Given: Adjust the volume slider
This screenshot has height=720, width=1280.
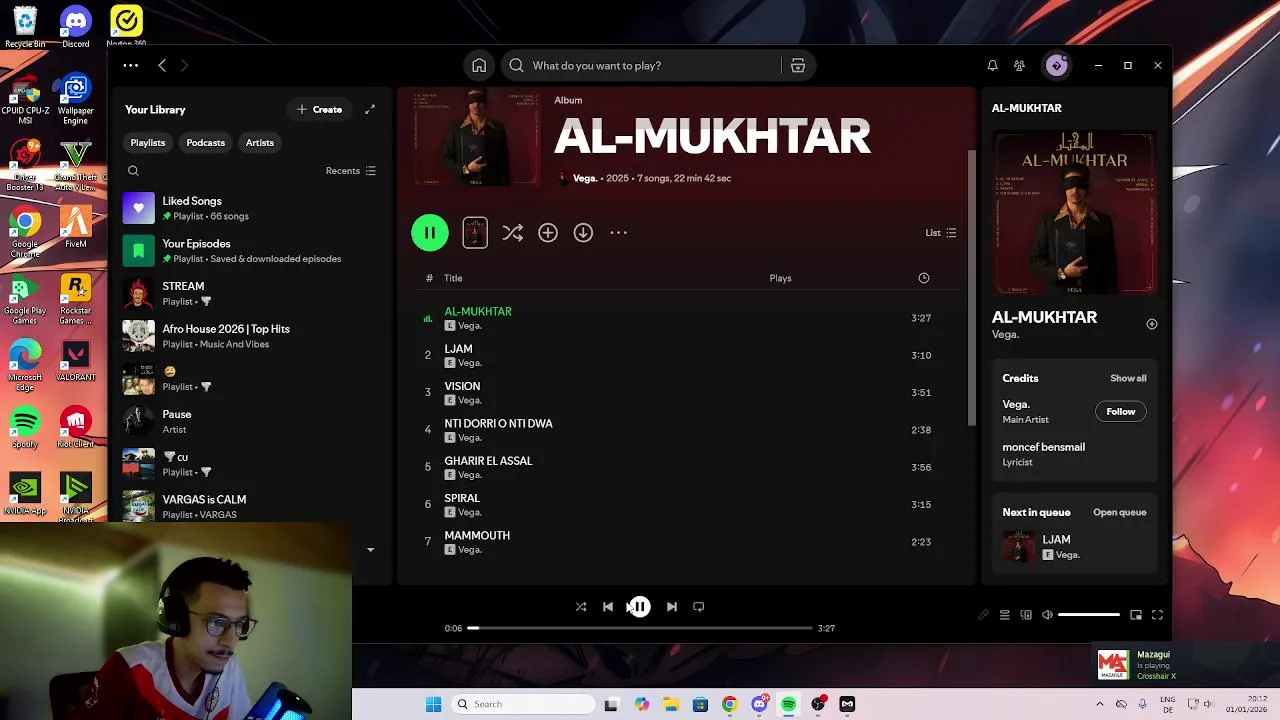Looking at the screenshot, I should point(1089,615).
